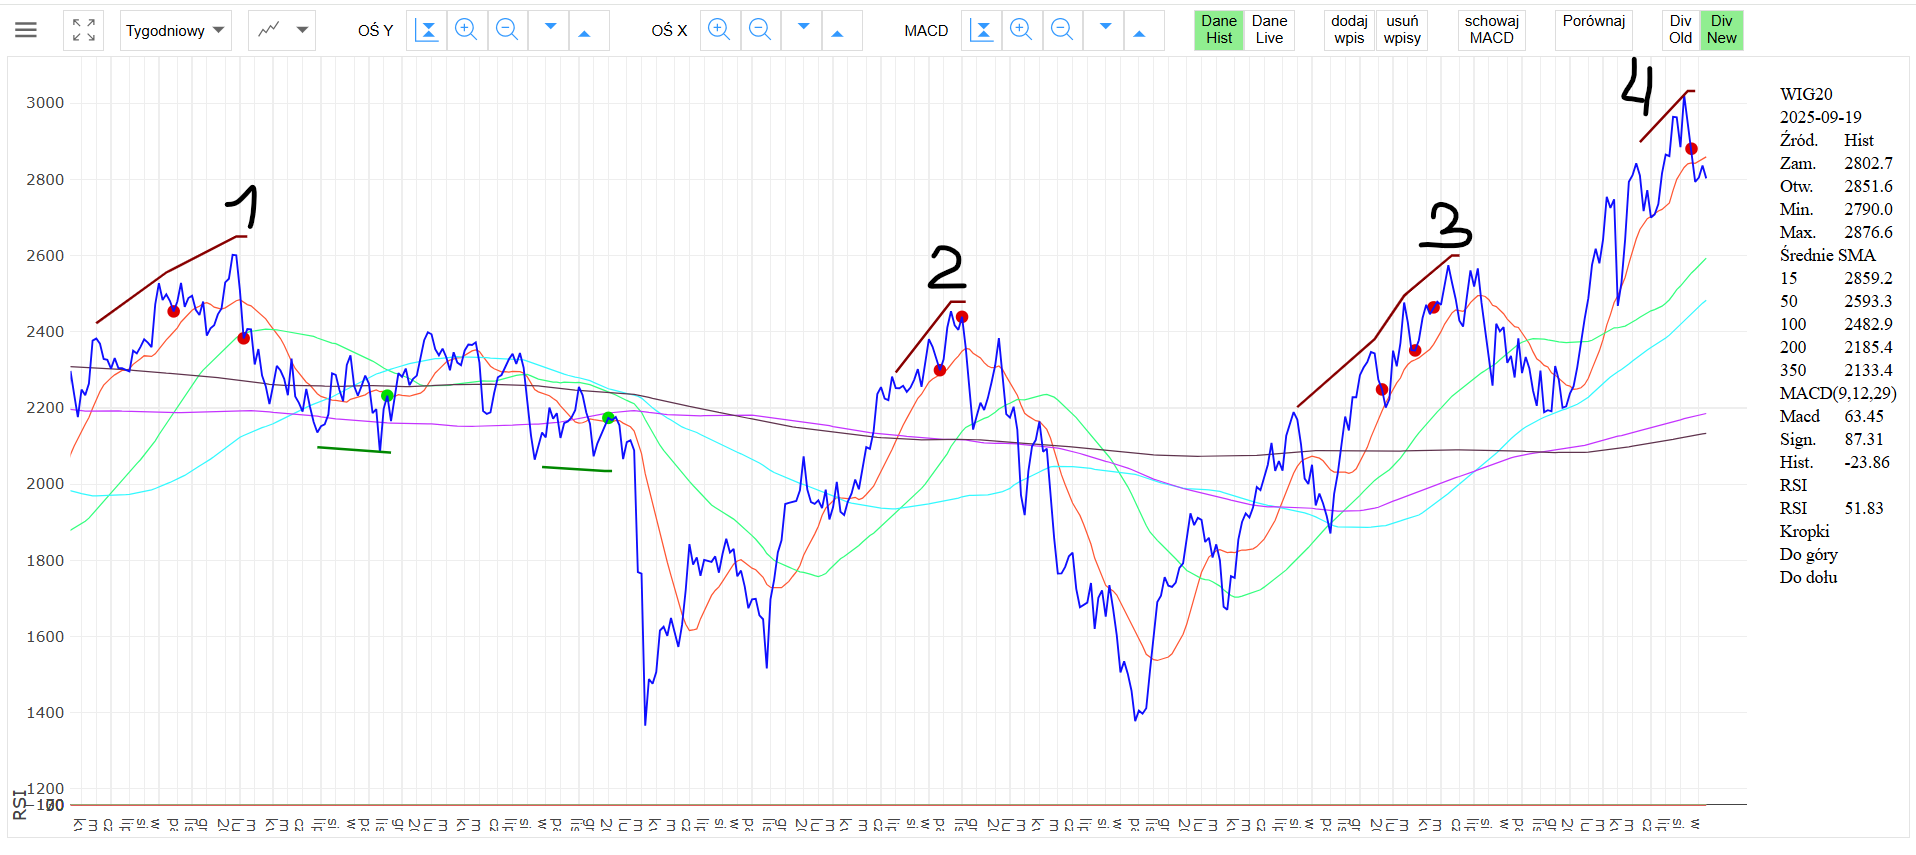Enable Dane Hist data mode
The width and height of the screenshot is (1916, 855).
click(1219, 30)
